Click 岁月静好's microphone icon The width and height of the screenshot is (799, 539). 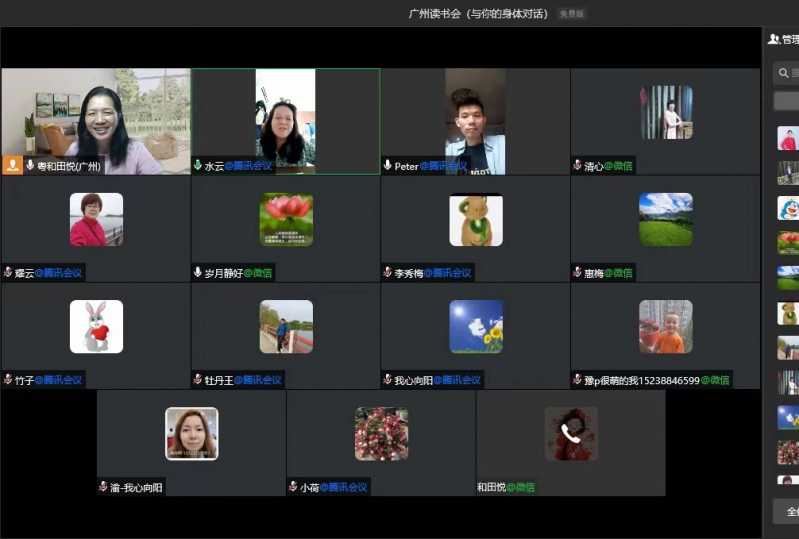(x=198, y=272)
